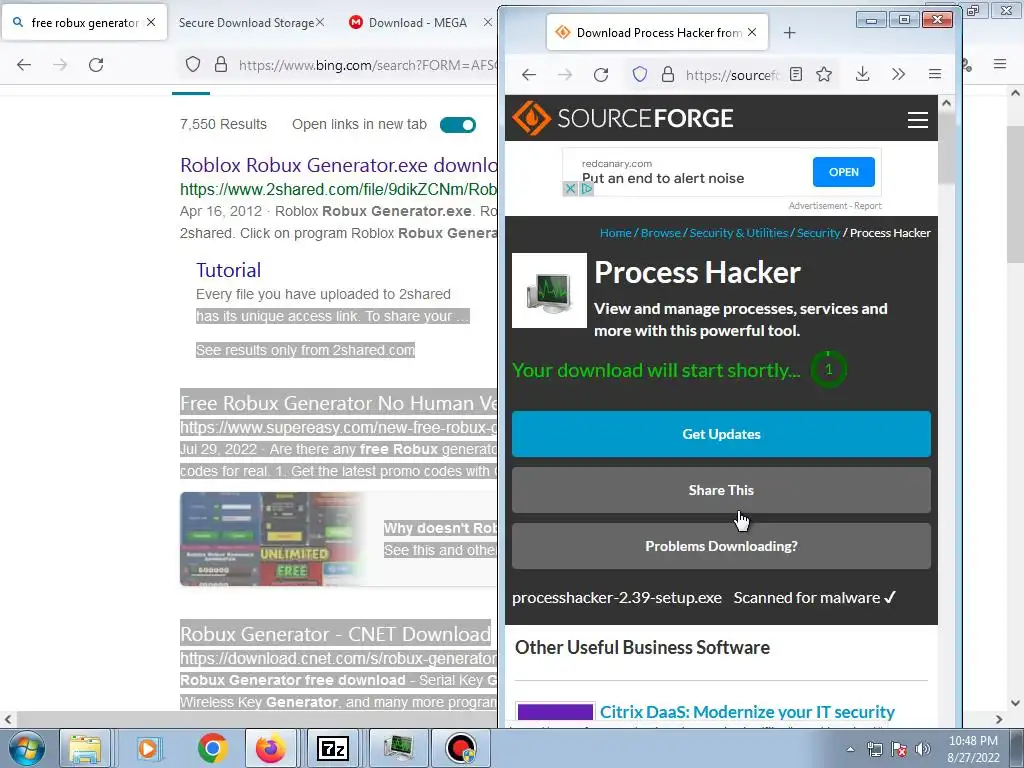Click the red recorder taskbar icon
1024x768 pixels.
pyautogui.click(x=460, y=748)
